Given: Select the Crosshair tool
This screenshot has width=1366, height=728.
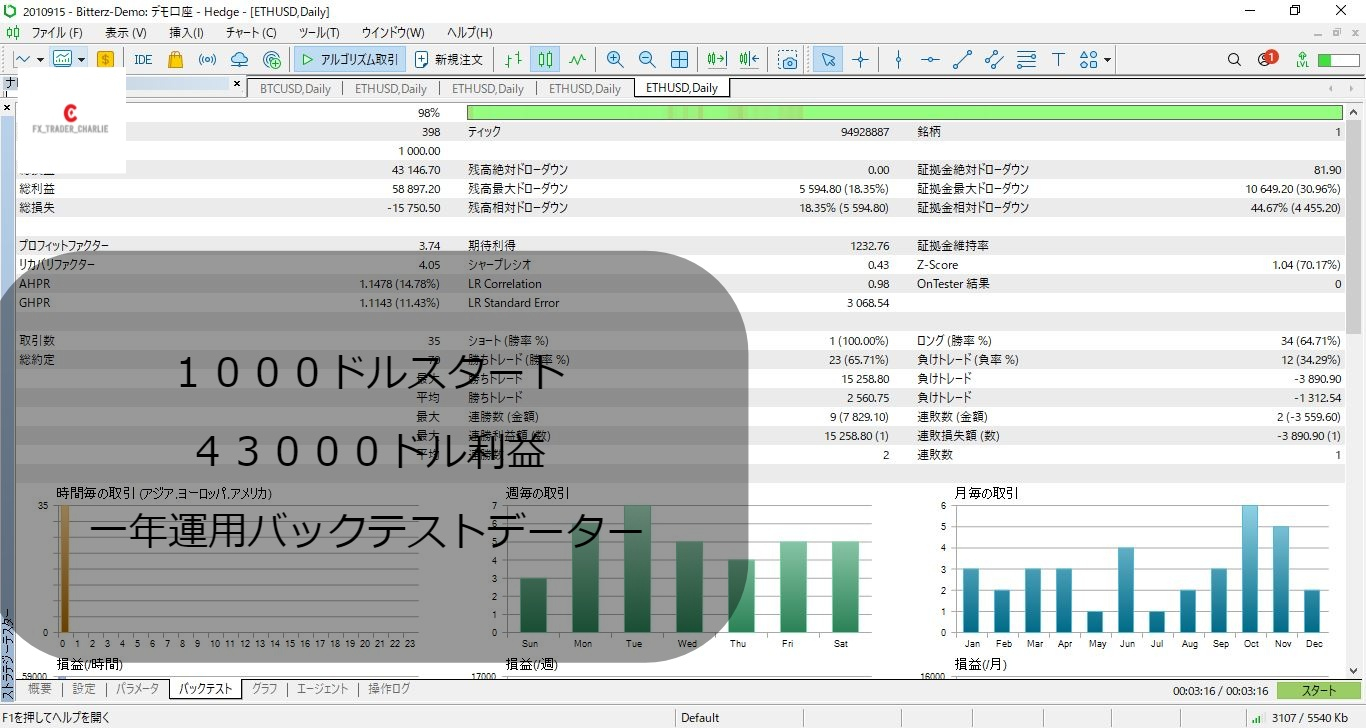Looking at the screenshot, I should tap(861, 59).
